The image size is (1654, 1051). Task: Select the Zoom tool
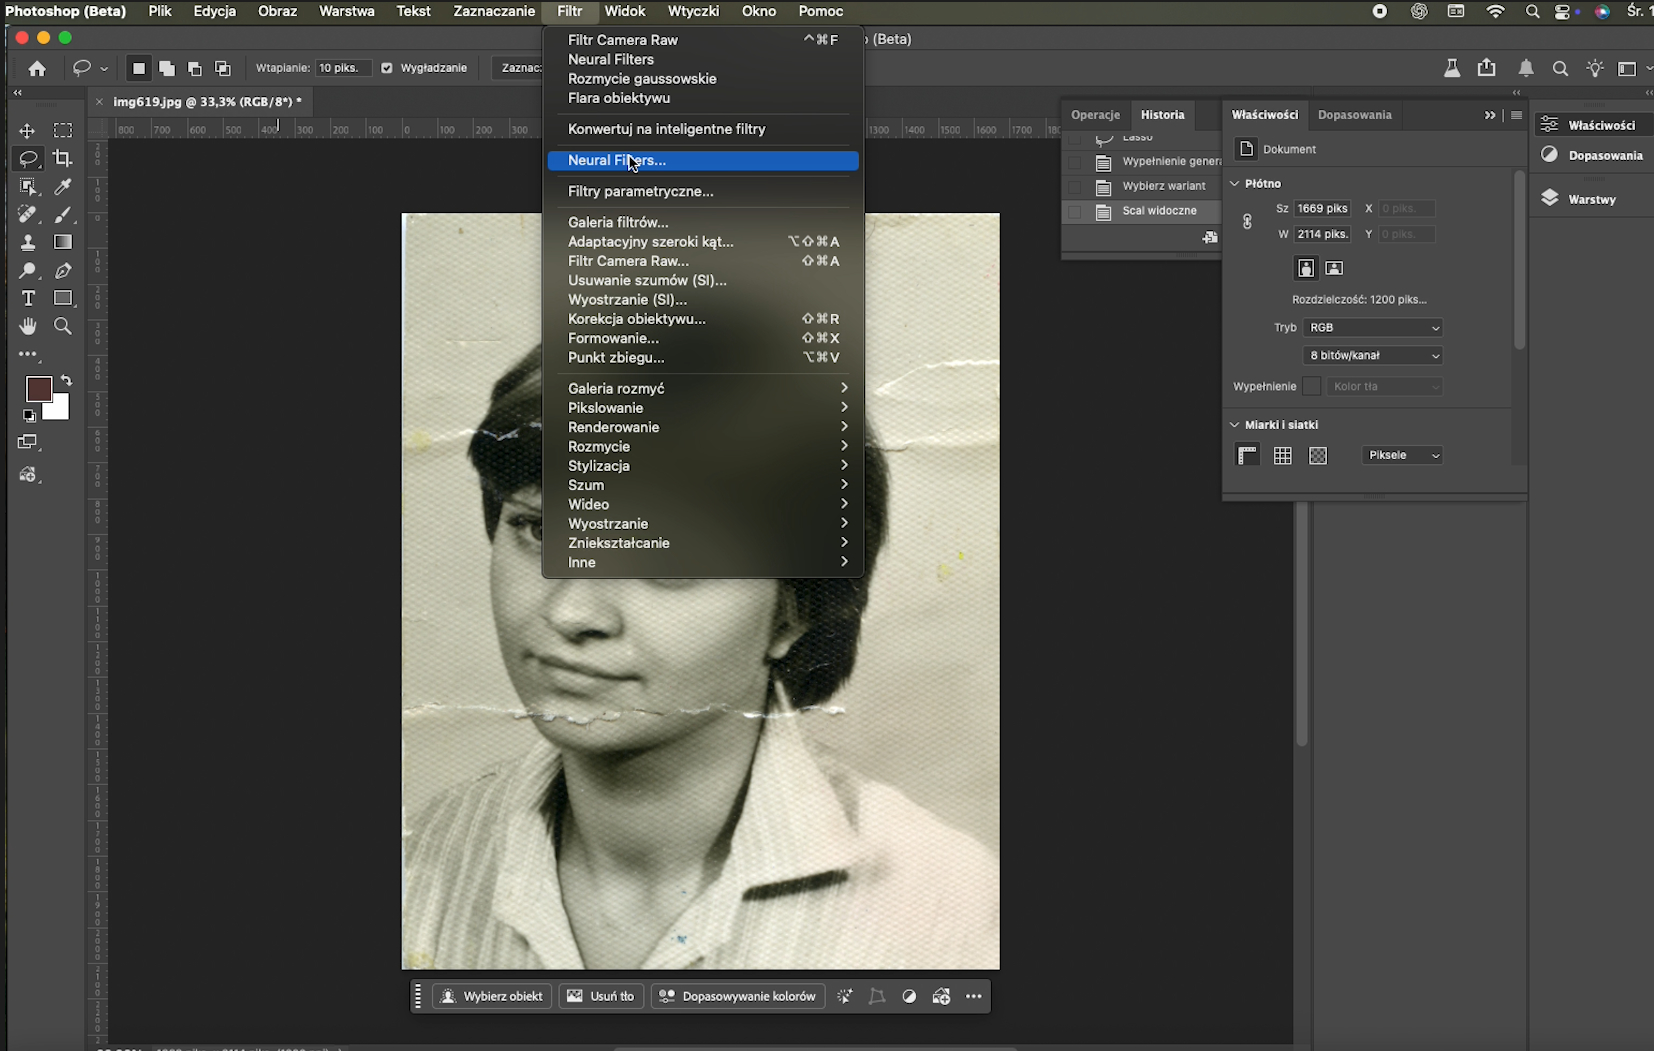[63, 327]
